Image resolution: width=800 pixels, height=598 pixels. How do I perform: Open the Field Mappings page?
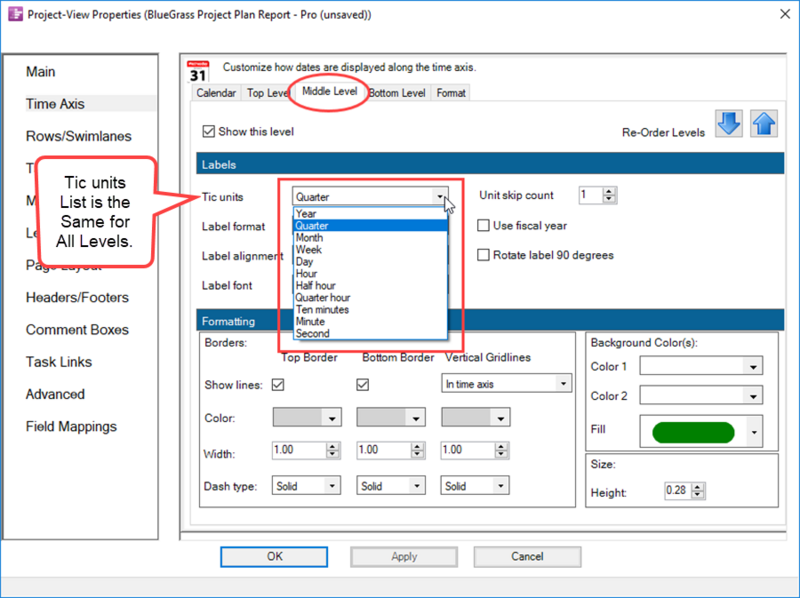71,427
